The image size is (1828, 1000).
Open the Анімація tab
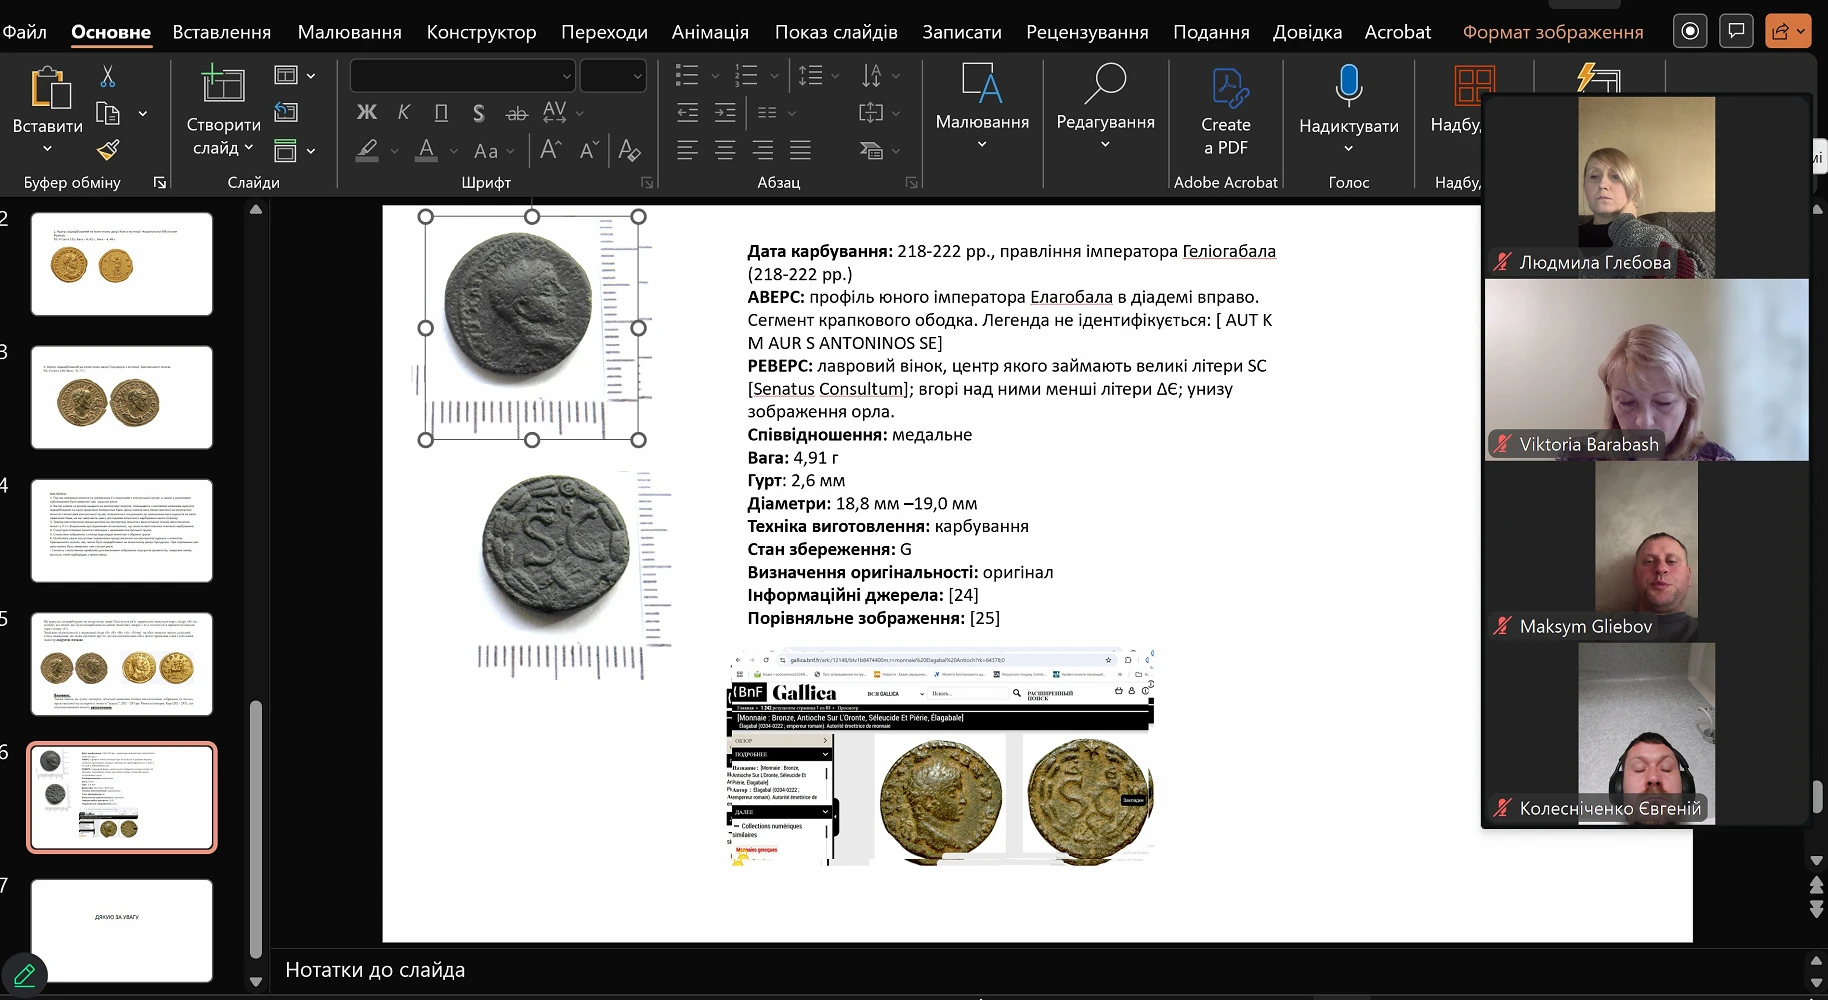point(710,32)
